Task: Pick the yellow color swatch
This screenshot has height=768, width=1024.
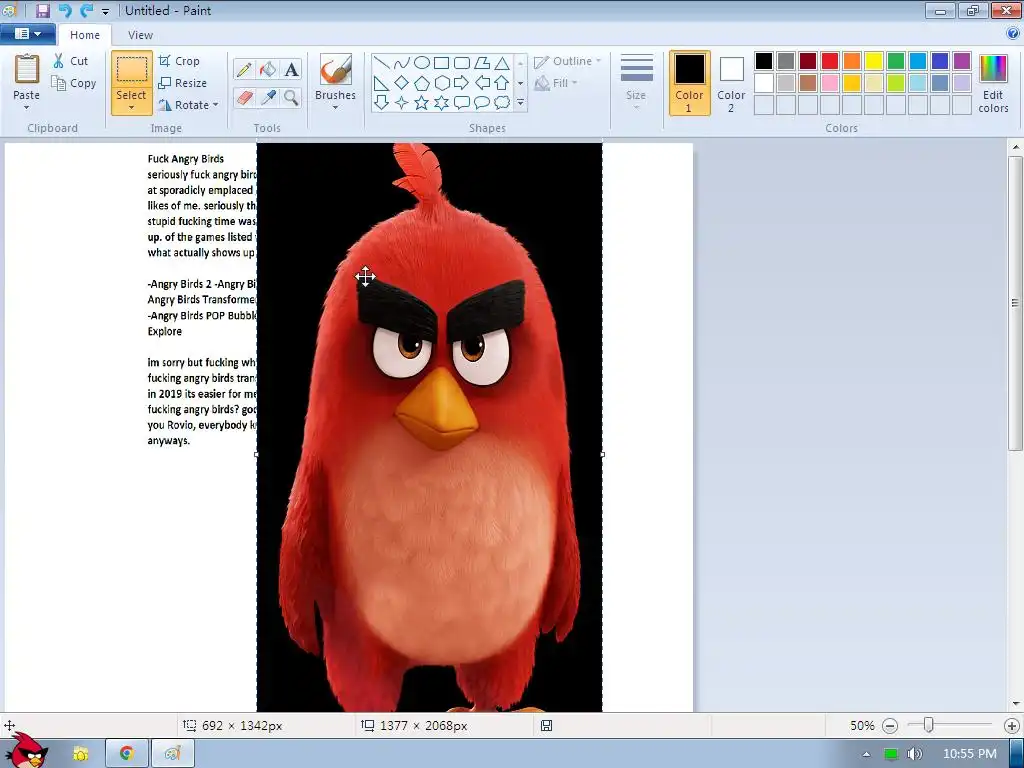Action: [874, 61]
